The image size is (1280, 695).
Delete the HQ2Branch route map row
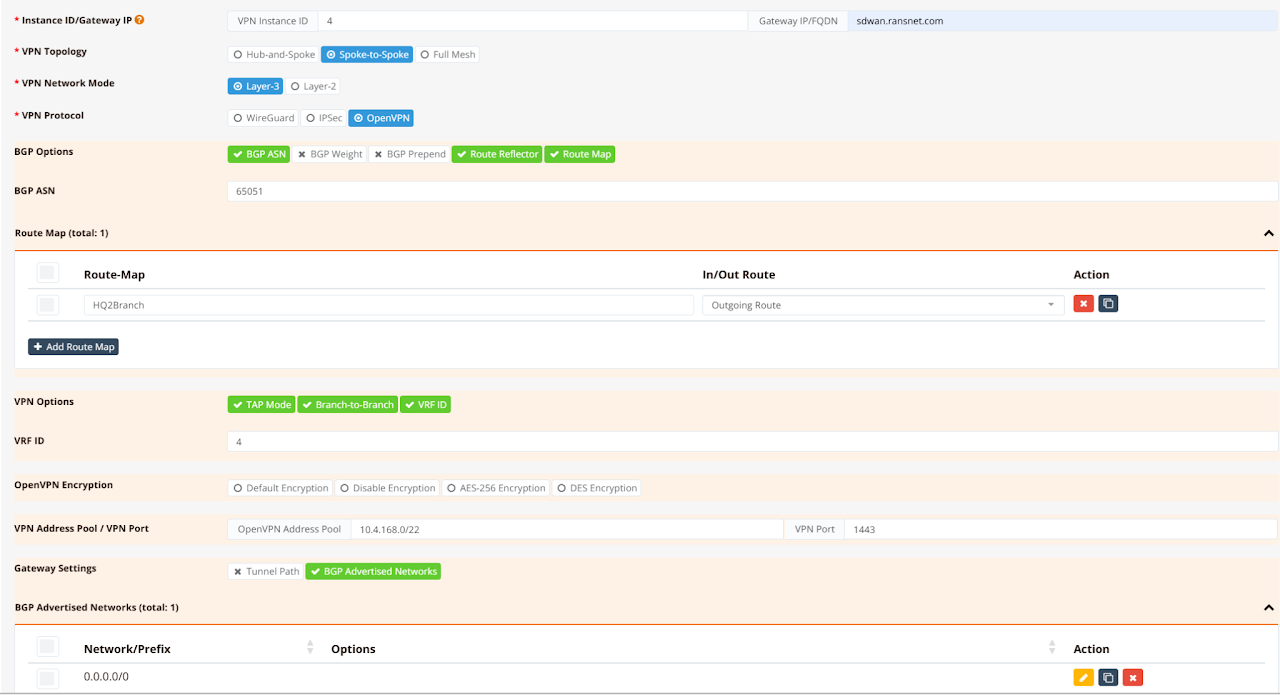1083,304
